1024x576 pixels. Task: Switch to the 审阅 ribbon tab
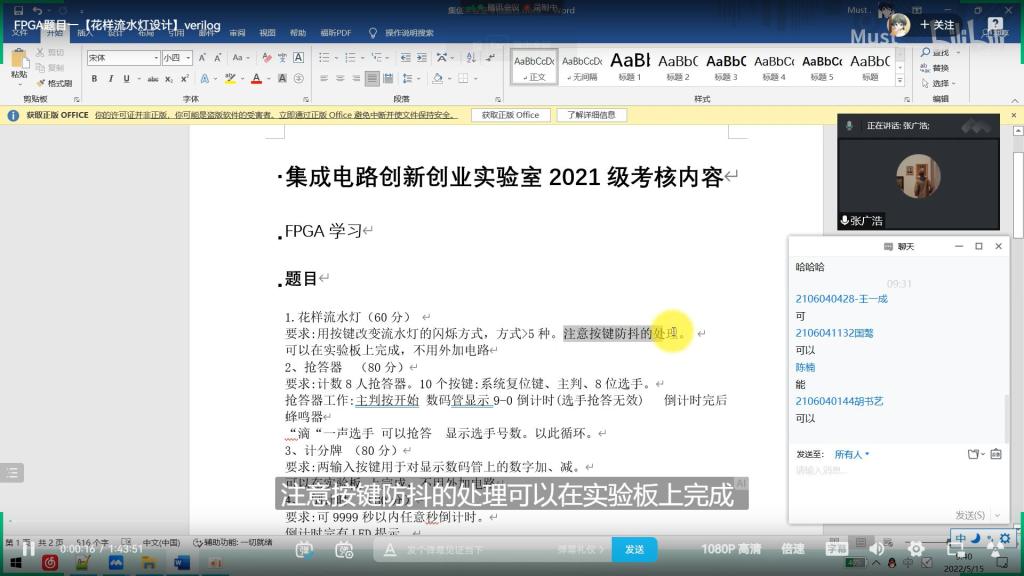[237, 33]
